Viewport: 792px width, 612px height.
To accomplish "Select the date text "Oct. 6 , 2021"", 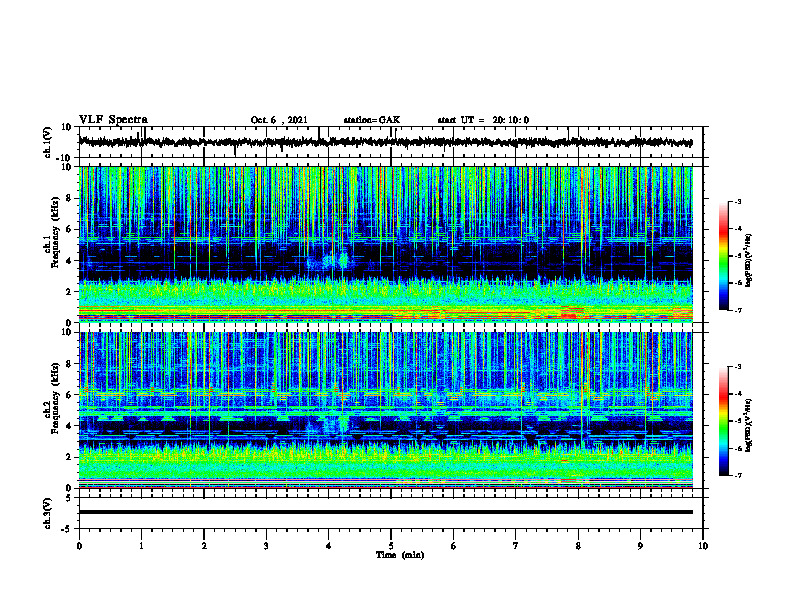I will point(279,120).
